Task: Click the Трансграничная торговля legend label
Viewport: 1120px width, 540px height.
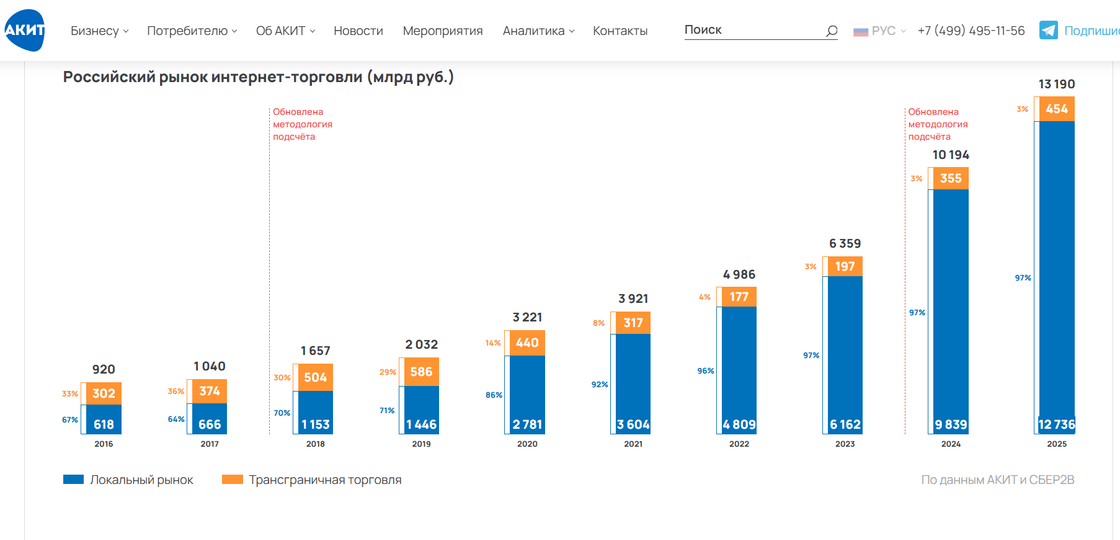Action: [x=325, y=480]
